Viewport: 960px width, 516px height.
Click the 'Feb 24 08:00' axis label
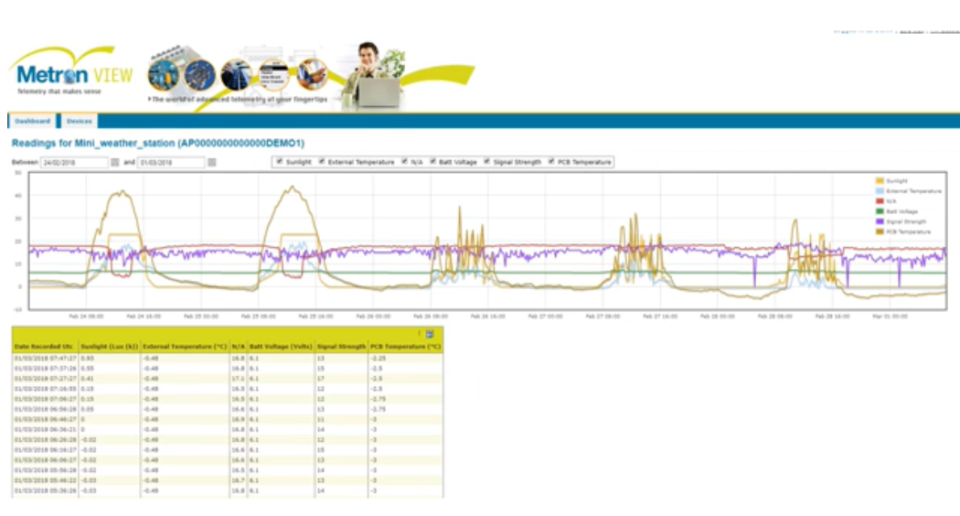(86, 316)
